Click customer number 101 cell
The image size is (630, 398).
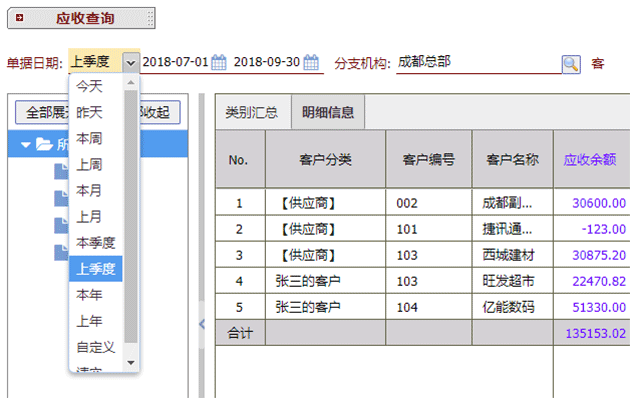(429, 229)
